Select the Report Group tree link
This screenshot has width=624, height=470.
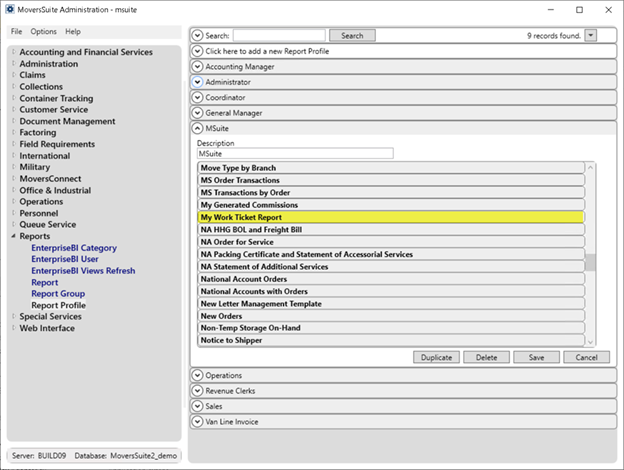(x=58, y=294)
